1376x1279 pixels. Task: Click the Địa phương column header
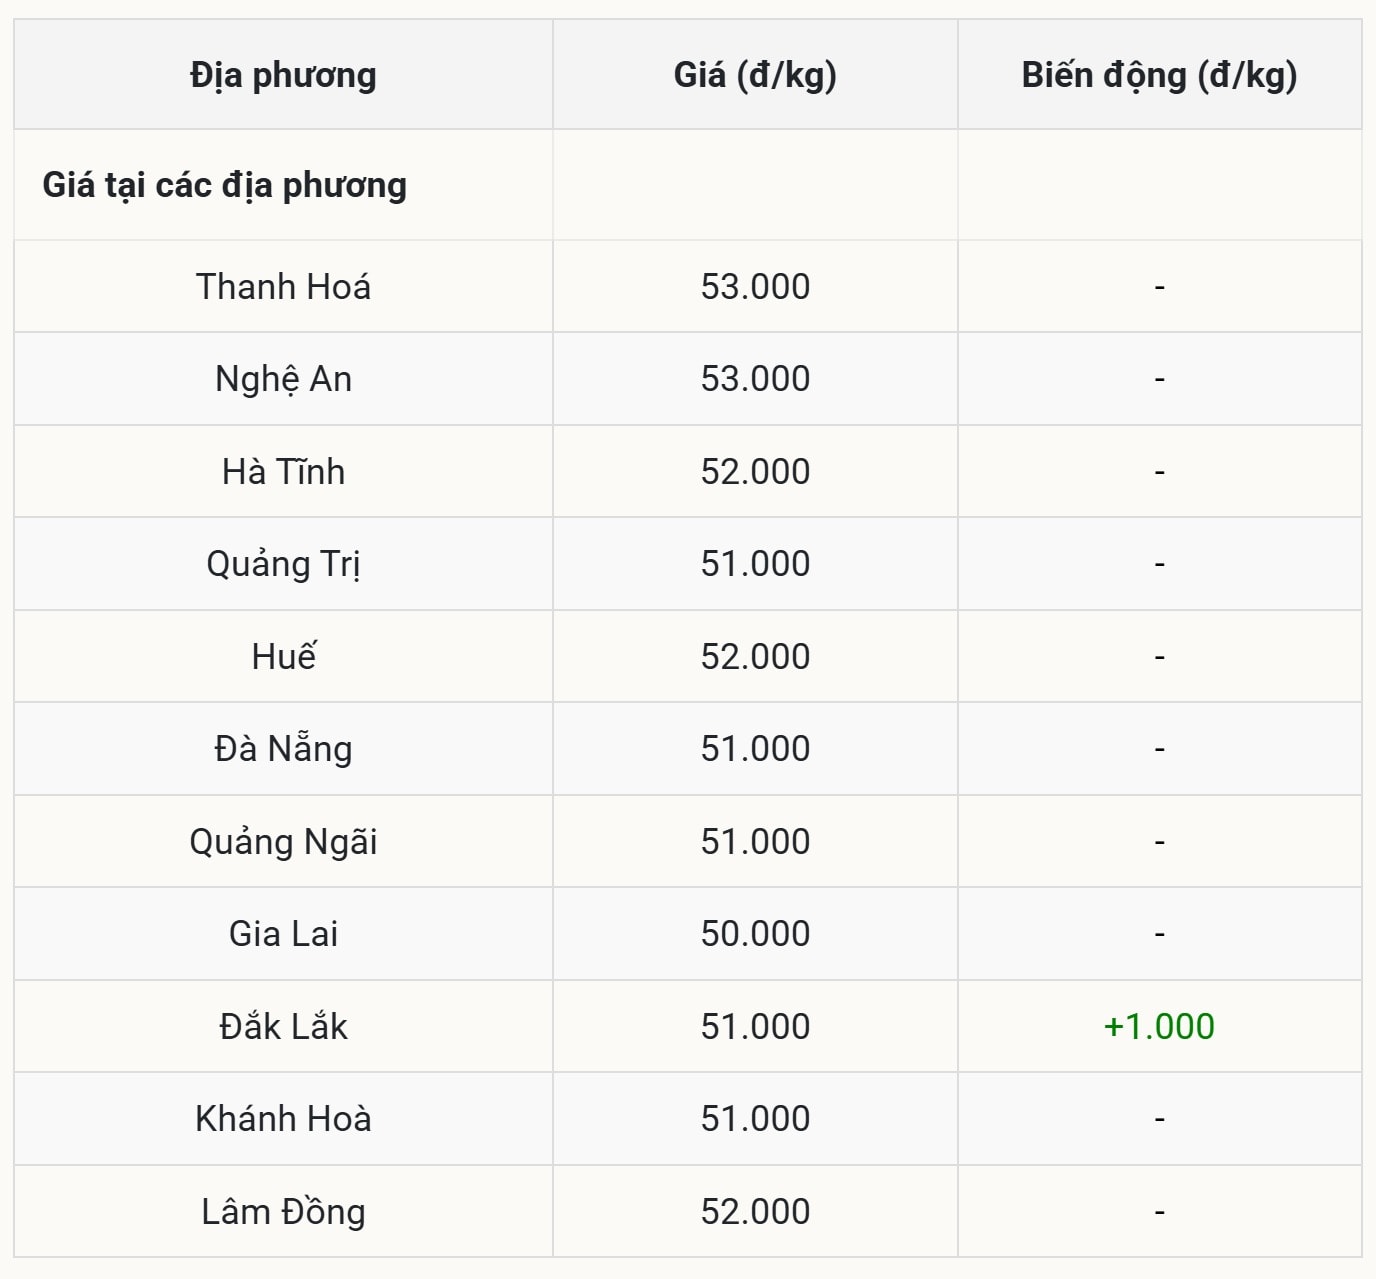pos(283,76)
